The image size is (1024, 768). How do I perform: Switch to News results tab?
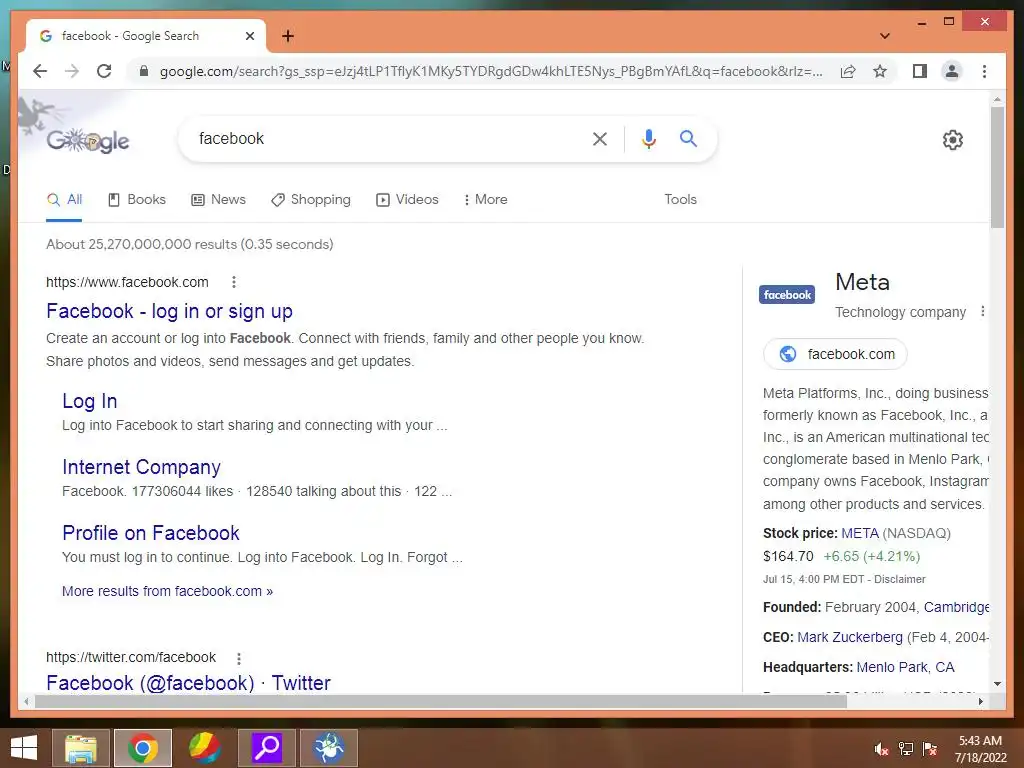[218, 200]
